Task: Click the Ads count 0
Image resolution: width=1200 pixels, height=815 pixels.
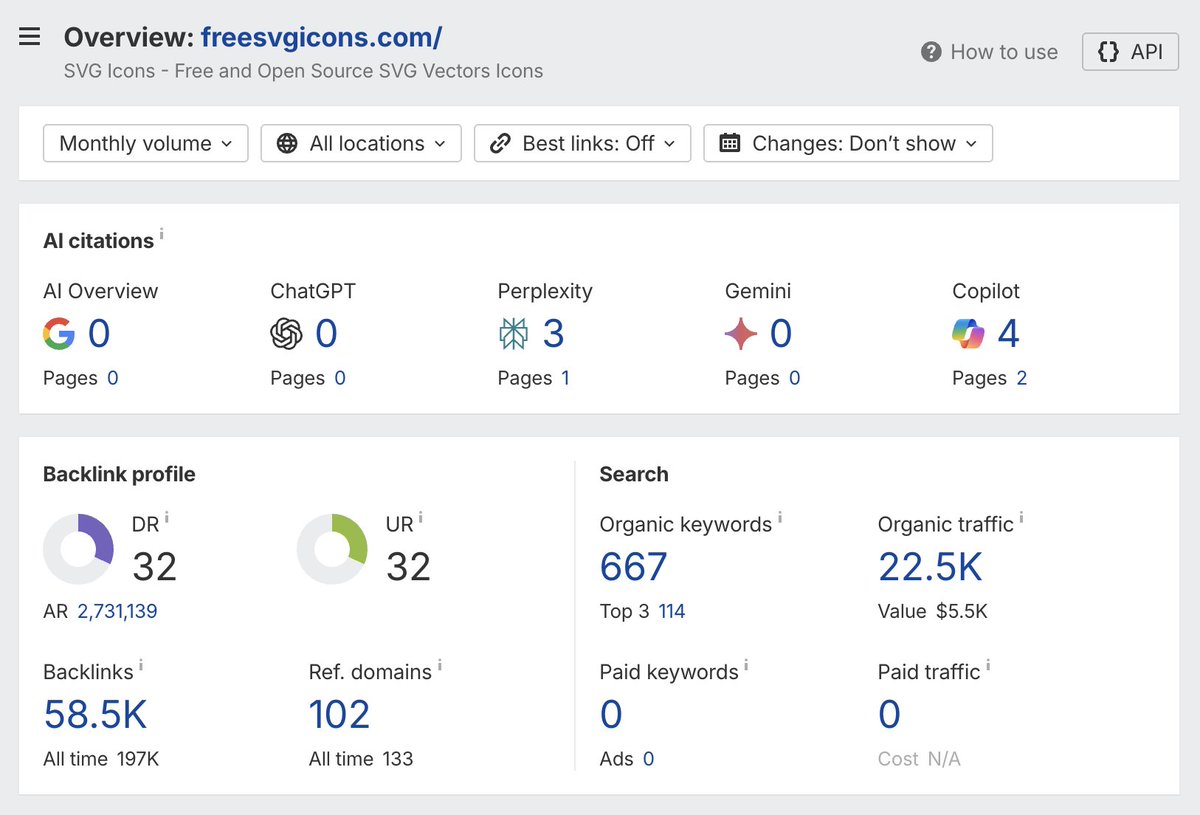Action: pyautogui.click(x=648, y=759)
